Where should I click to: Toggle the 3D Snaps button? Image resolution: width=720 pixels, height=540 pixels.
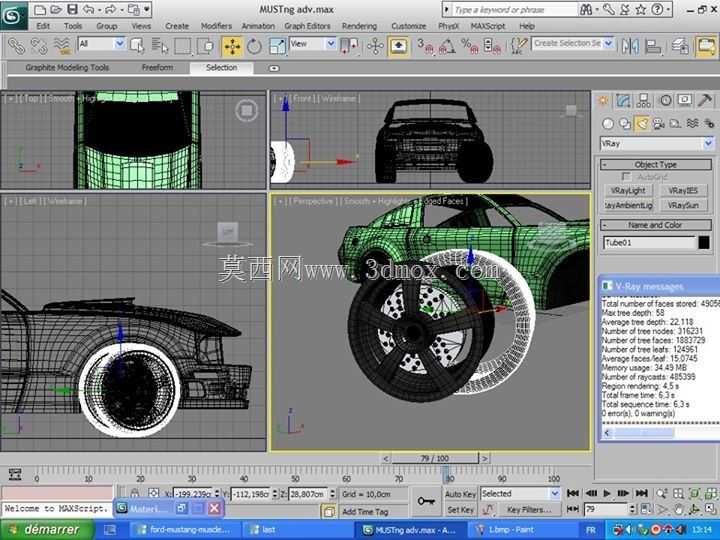tap(425, 46)
